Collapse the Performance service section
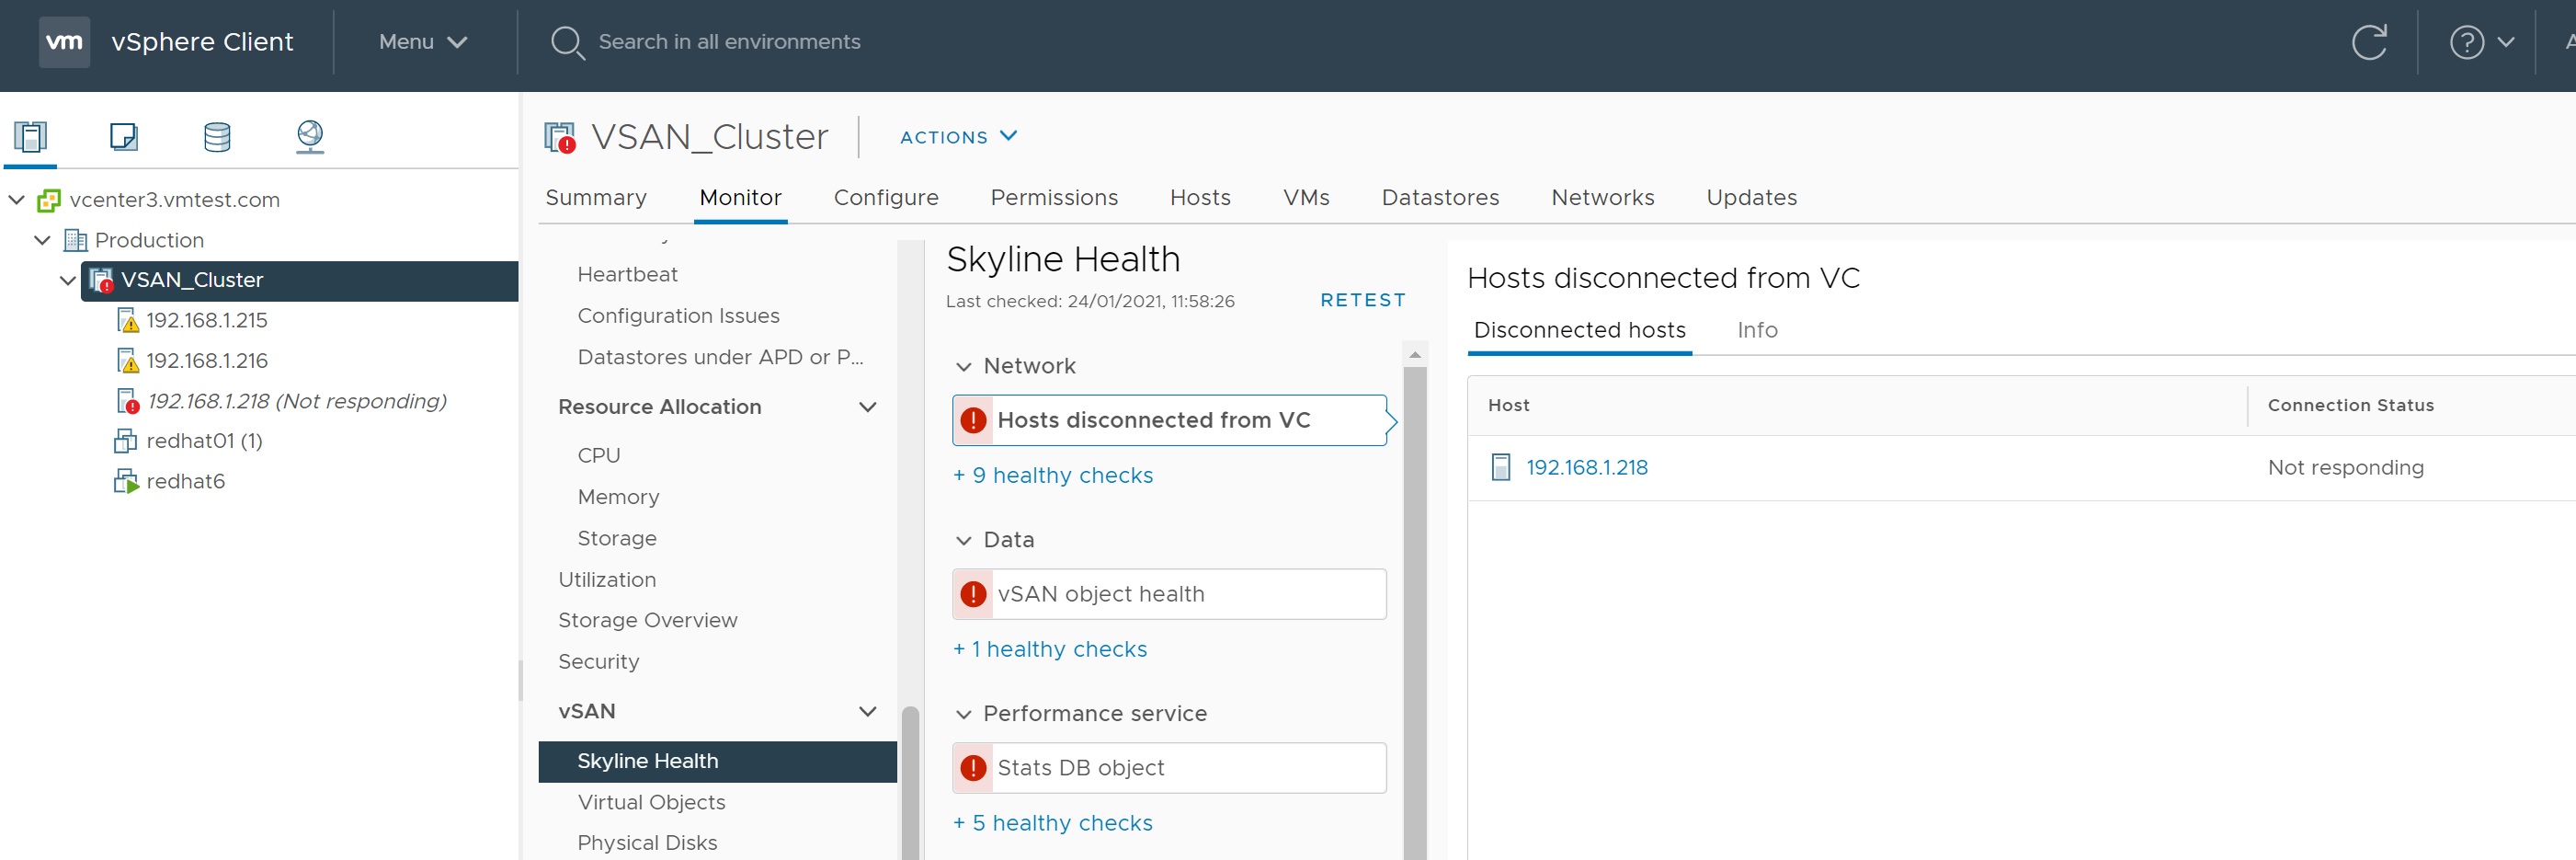This screenshot has height=860, width=2576. [964, 714]
